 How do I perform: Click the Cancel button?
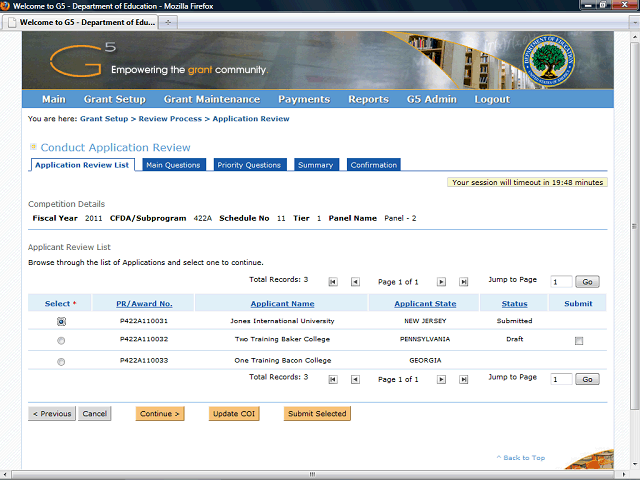click(94, 413)
